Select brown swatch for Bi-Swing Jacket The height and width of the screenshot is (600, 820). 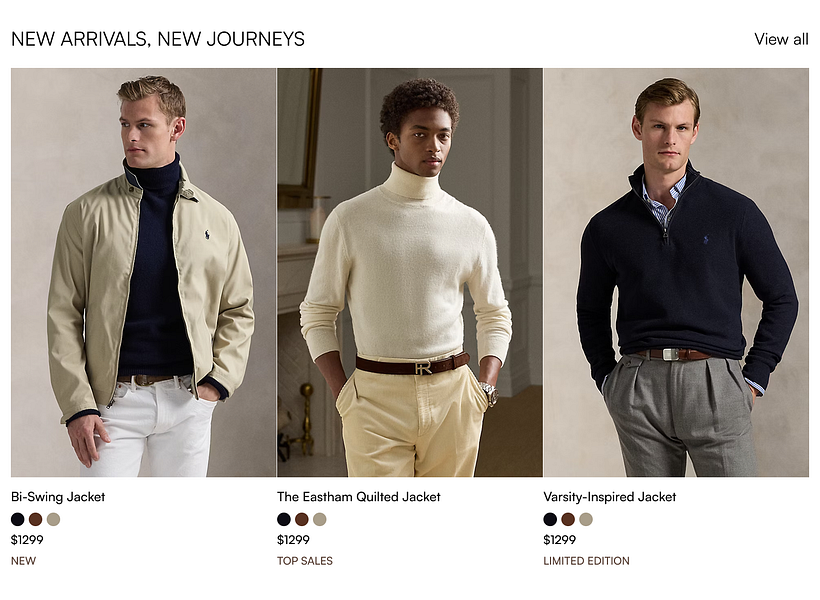36,519
